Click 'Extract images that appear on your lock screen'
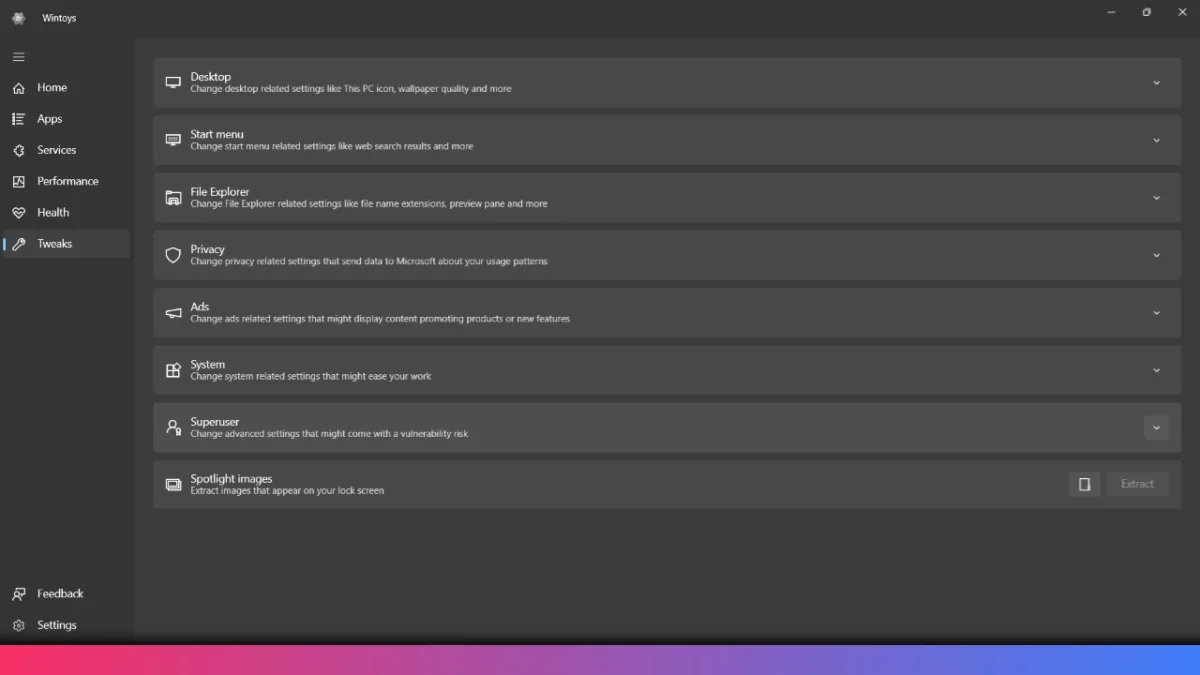The height and width of the screenshot is (675, 1200). tap(287, 491)
